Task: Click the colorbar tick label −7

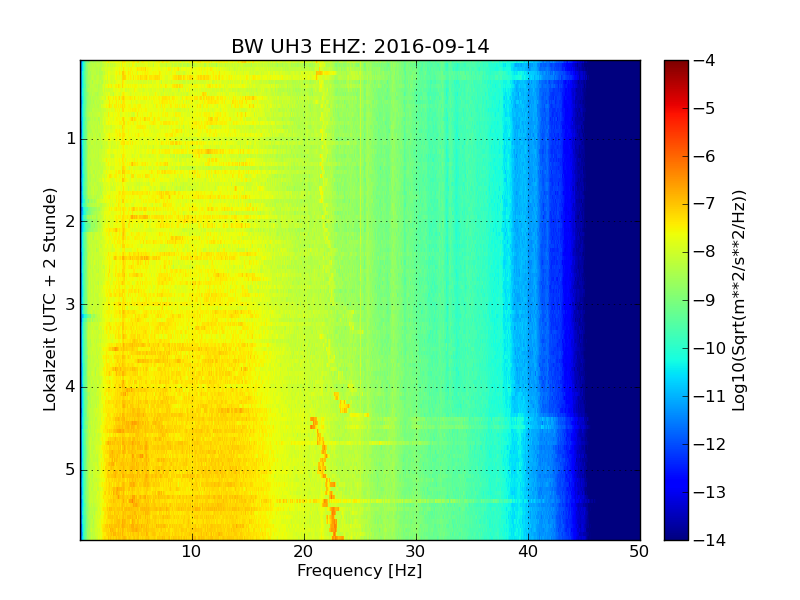Action: 705,204
